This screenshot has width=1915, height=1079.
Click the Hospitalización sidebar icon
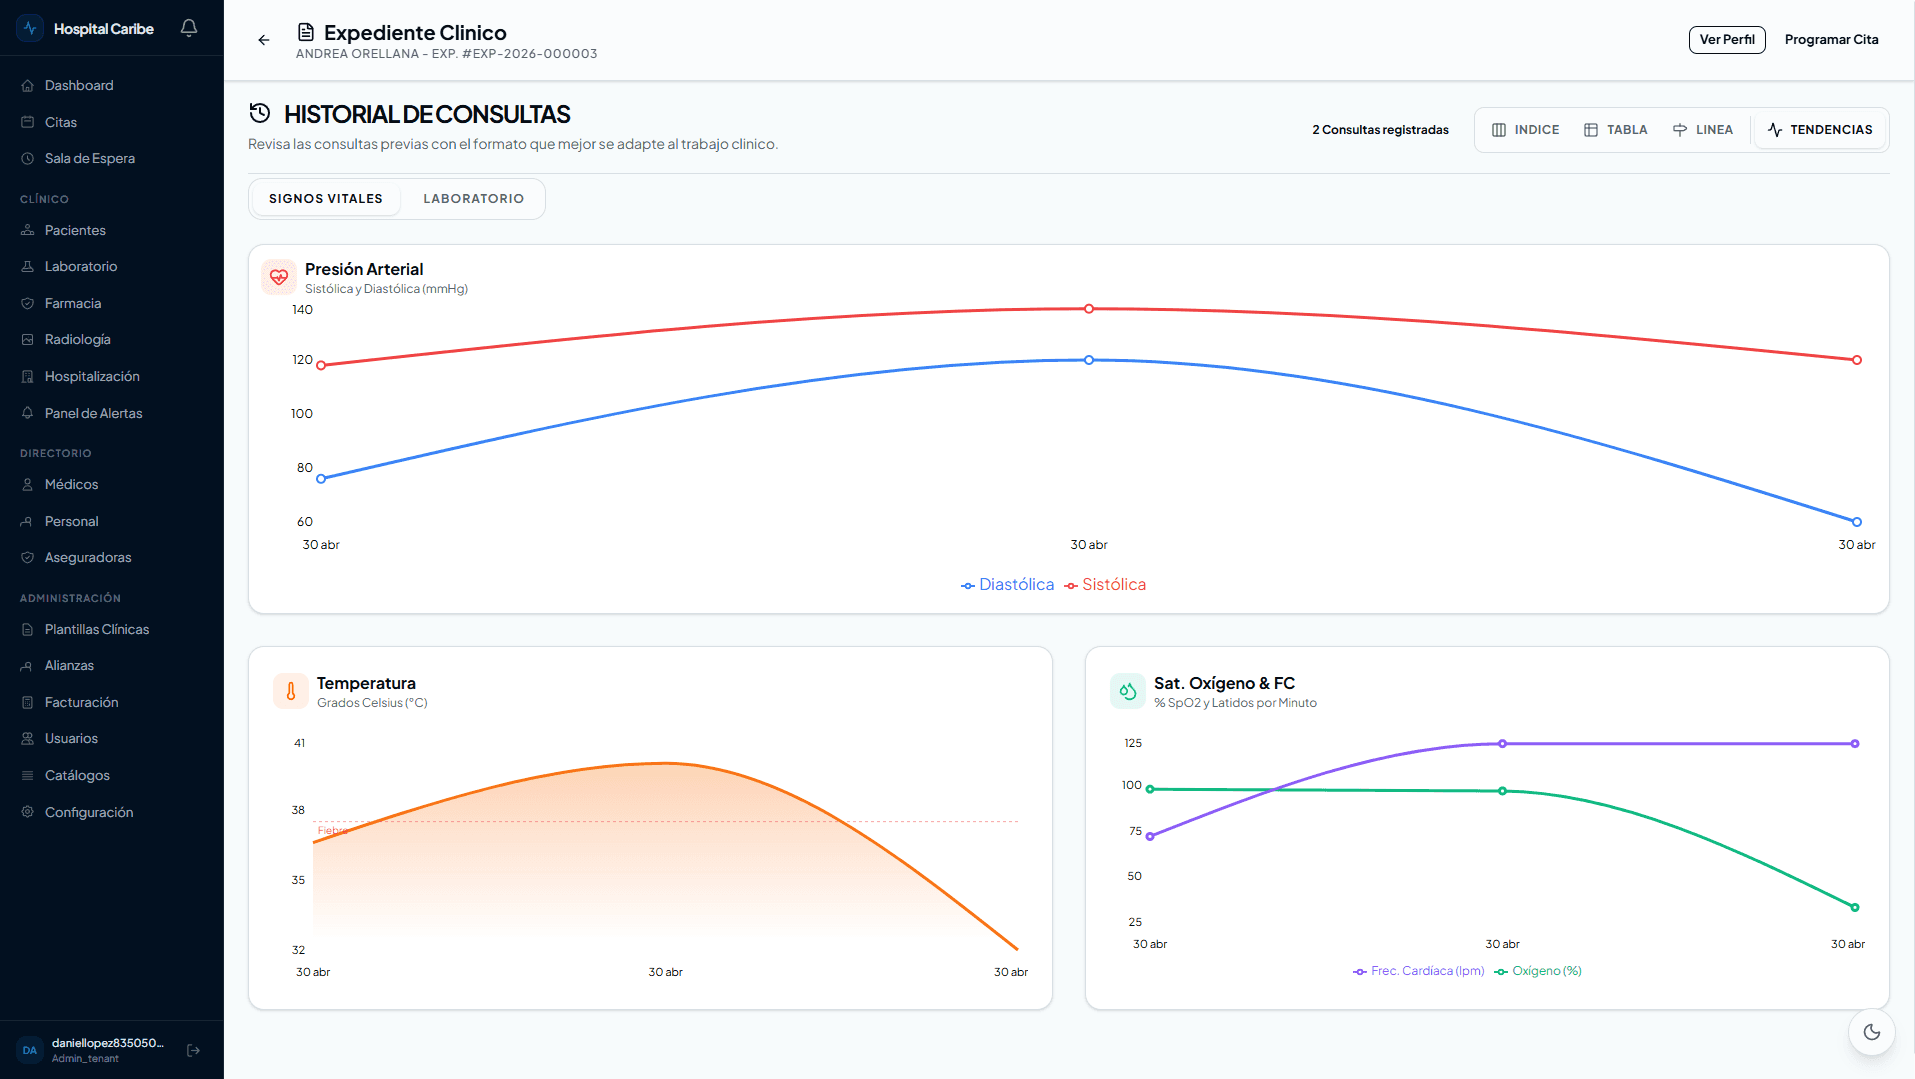coord(28,377)
